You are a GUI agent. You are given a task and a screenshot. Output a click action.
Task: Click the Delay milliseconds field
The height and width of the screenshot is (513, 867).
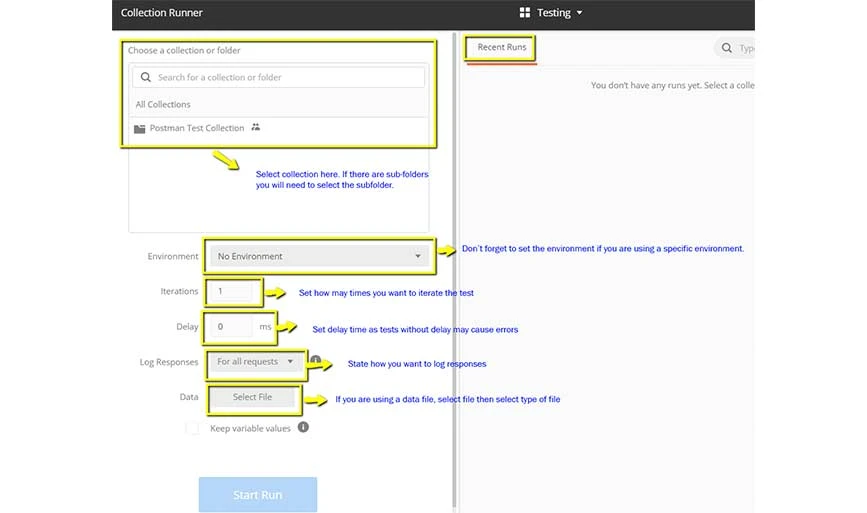point(232,327)
